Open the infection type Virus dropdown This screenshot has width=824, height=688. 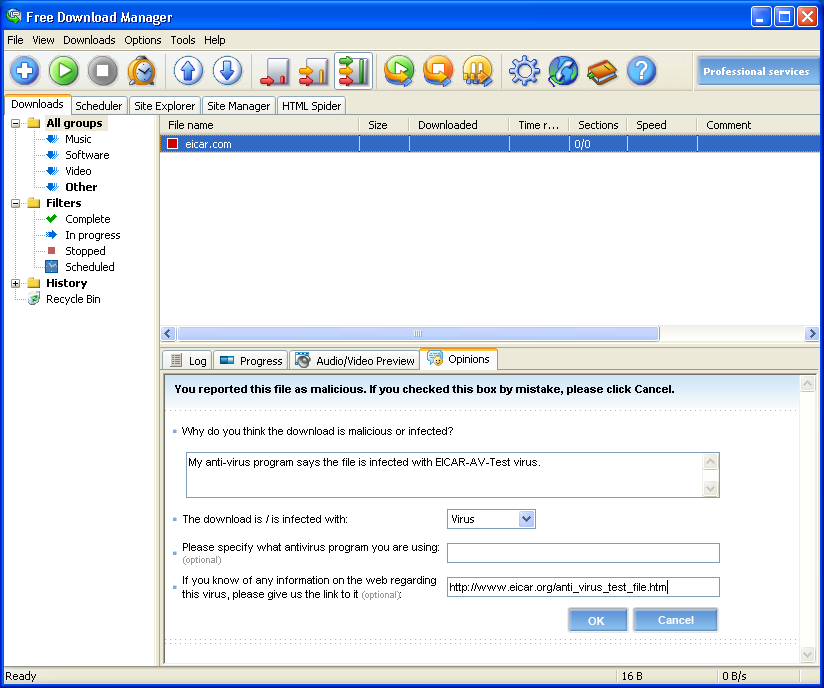coord(527,519)
